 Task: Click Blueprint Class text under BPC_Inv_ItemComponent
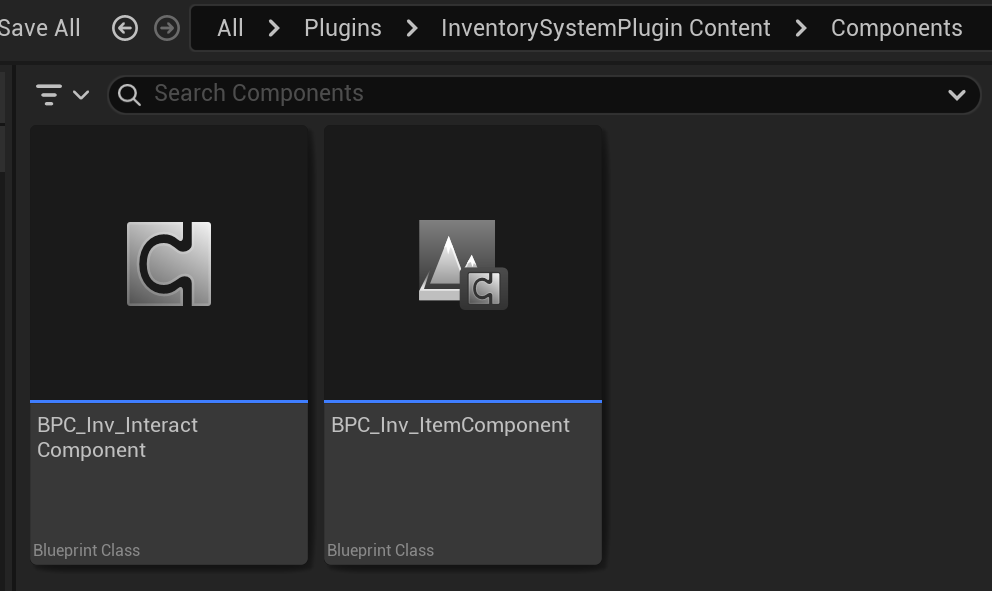point(381,550)
